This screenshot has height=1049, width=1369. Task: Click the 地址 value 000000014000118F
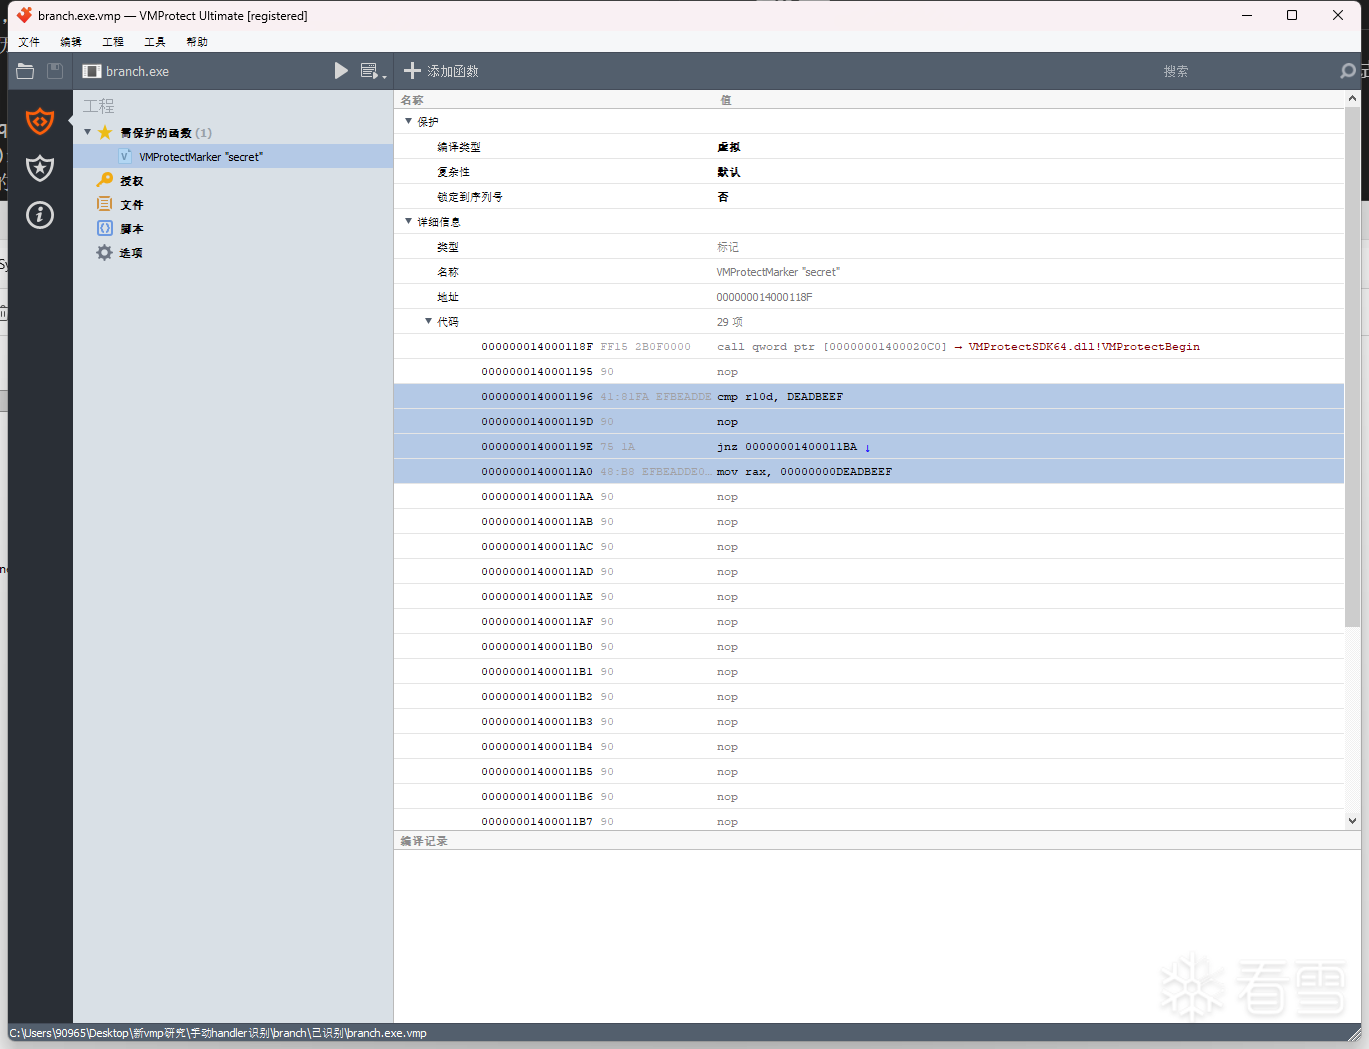(x=764, y=297)
